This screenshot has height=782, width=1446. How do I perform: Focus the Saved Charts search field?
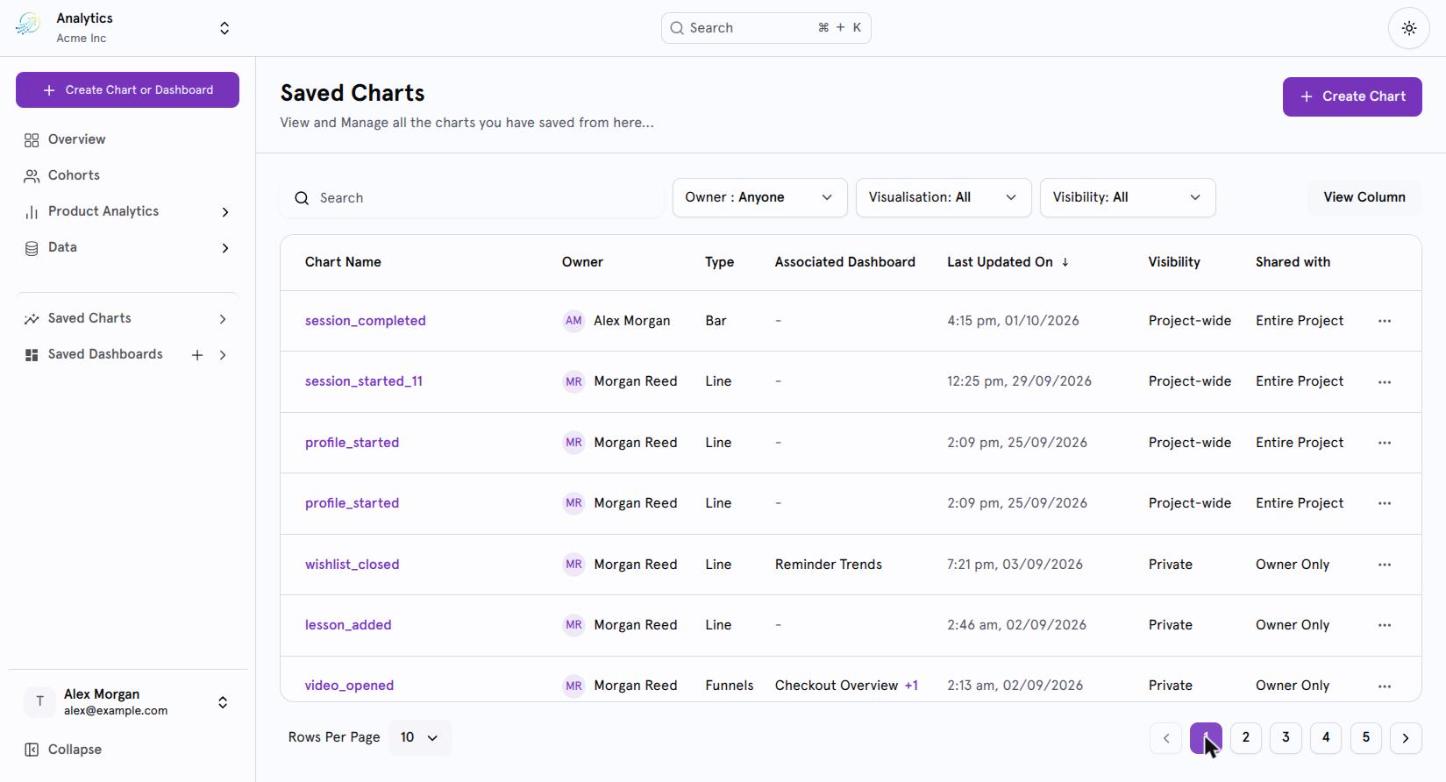(x=471, y=198)
